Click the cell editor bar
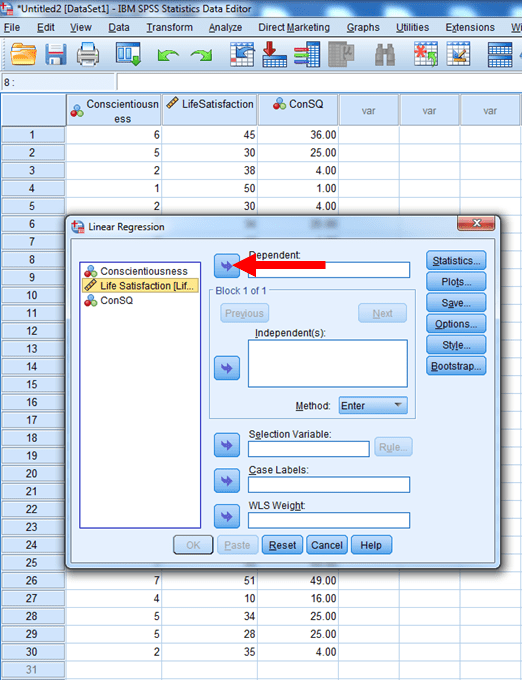 pos(319,82)
